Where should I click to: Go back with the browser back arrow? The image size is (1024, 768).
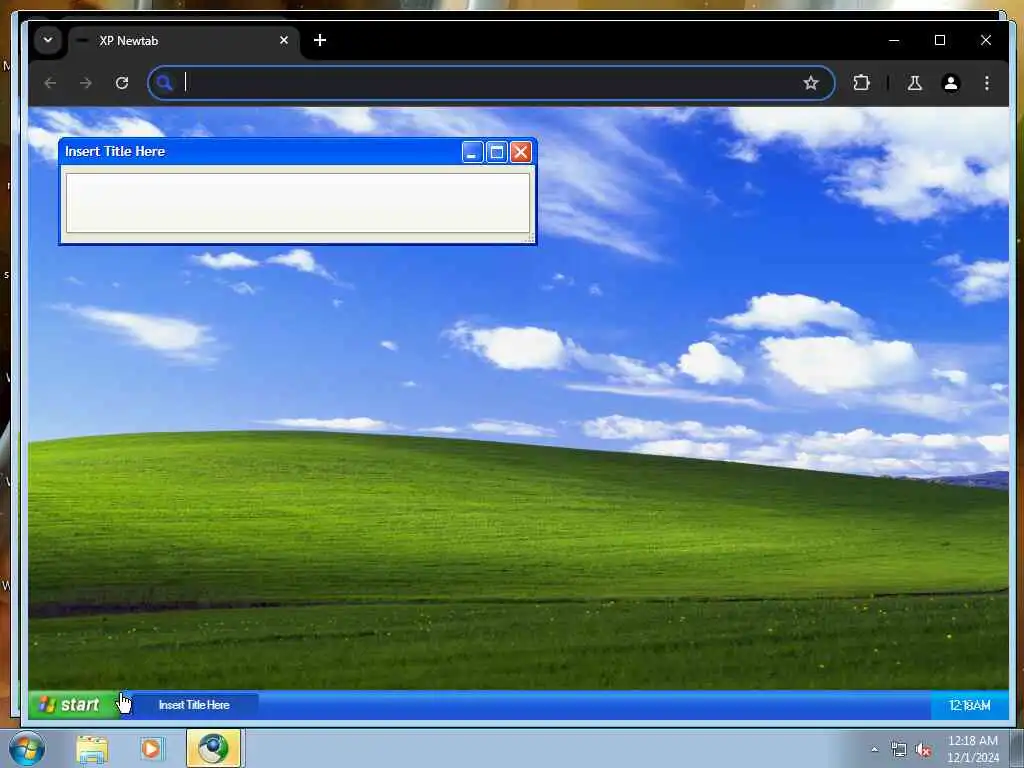[50, 83]
